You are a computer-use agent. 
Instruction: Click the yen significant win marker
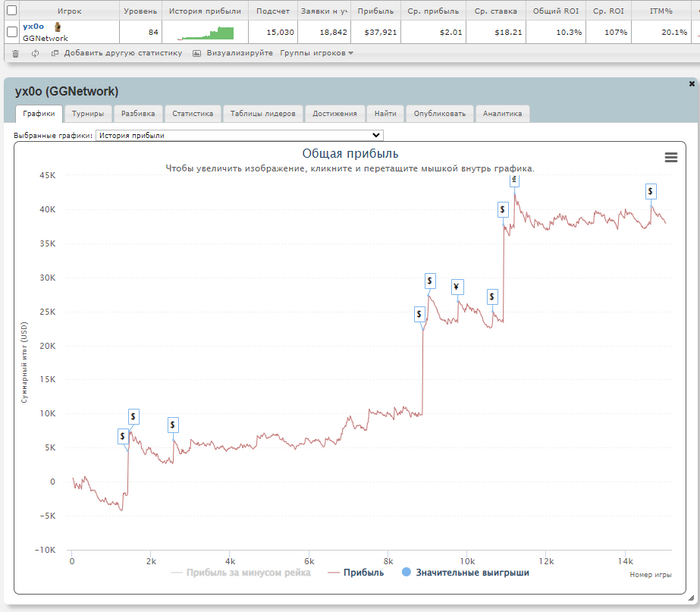457,288
